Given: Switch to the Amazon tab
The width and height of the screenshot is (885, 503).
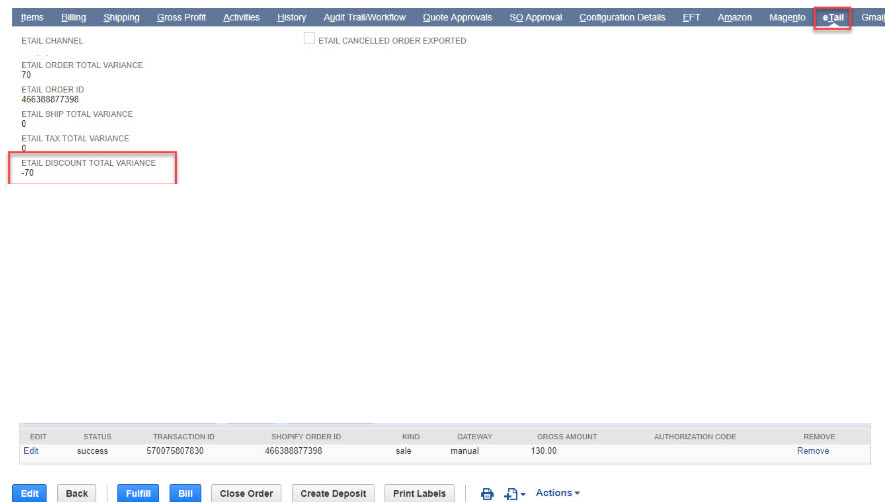Looking at the screenshot, I should (734, 18).
